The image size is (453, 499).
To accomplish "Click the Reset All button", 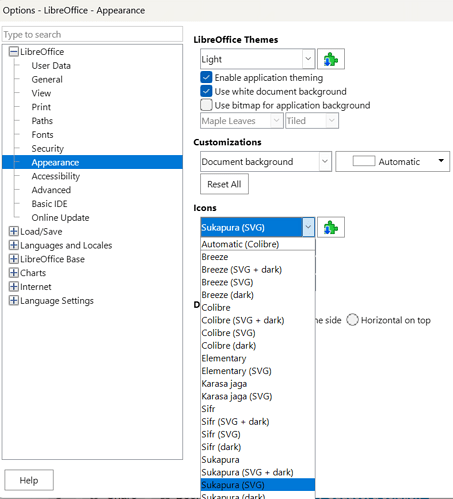I will [x=224, y=184].
